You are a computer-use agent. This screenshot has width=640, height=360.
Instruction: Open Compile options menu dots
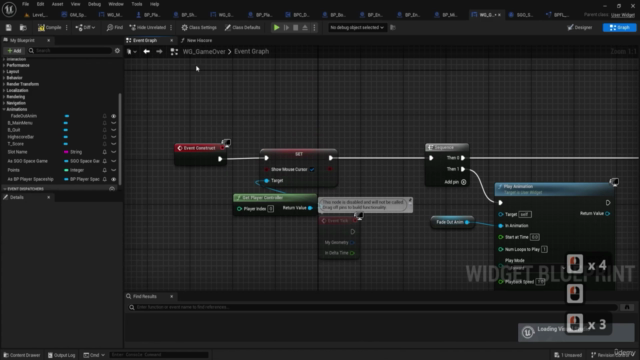pyautogui.click(x=67, y=27)
